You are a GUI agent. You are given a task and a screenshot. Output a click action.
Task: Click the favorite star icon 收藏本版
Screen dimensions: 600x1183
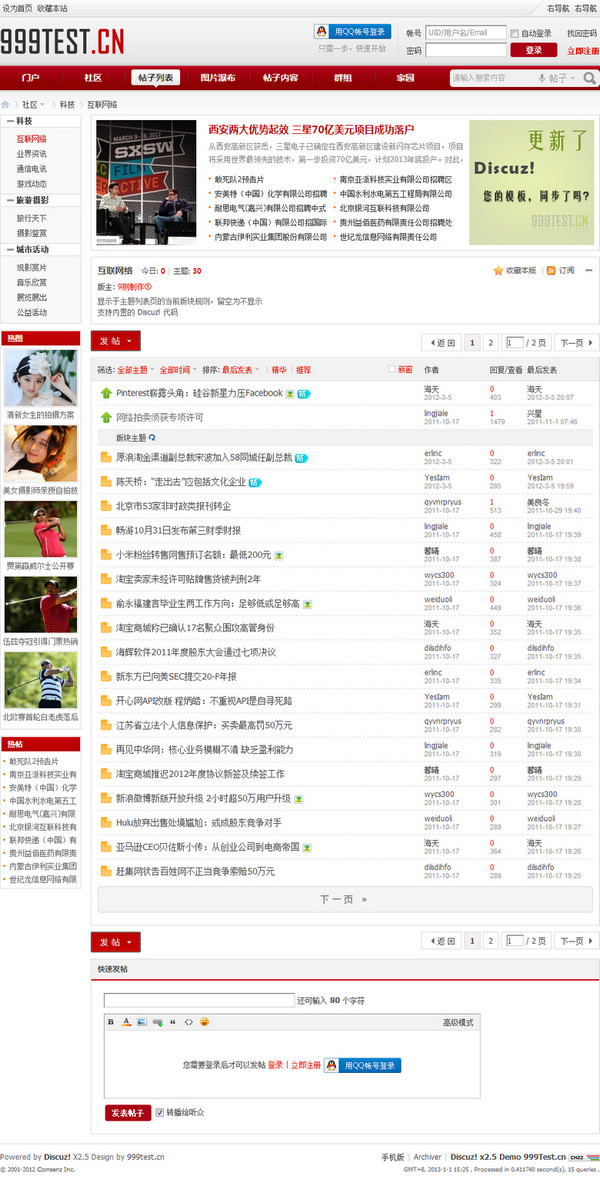[497, 270]
